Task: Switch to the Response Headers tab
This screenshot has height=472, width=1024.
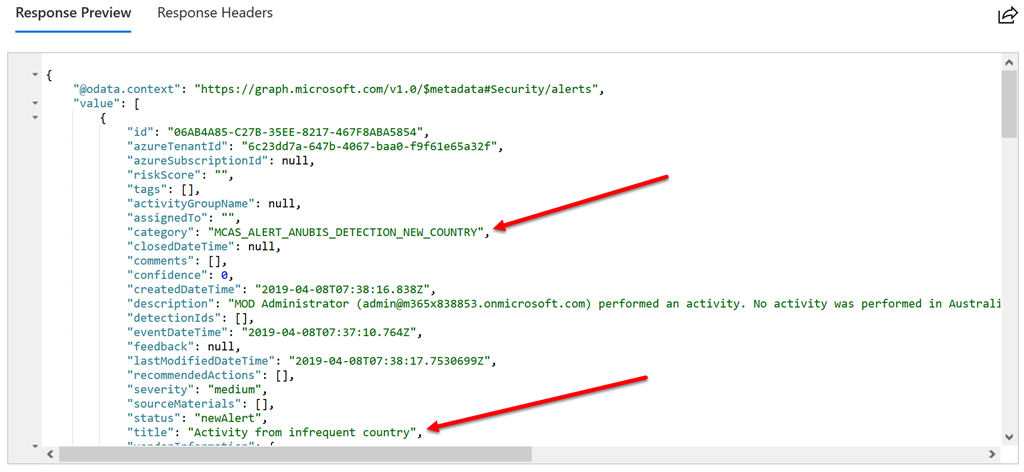Action: pos(215,14)
